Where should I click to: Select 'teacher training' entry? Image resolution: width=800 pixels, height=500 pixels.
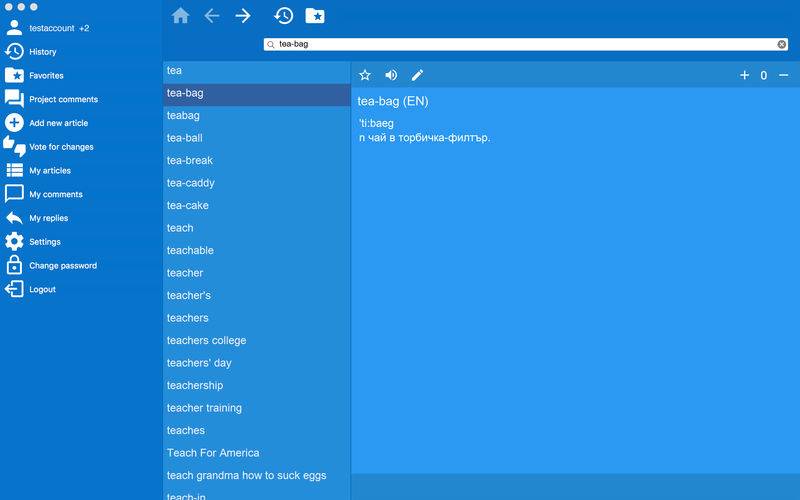coord(257,408)
